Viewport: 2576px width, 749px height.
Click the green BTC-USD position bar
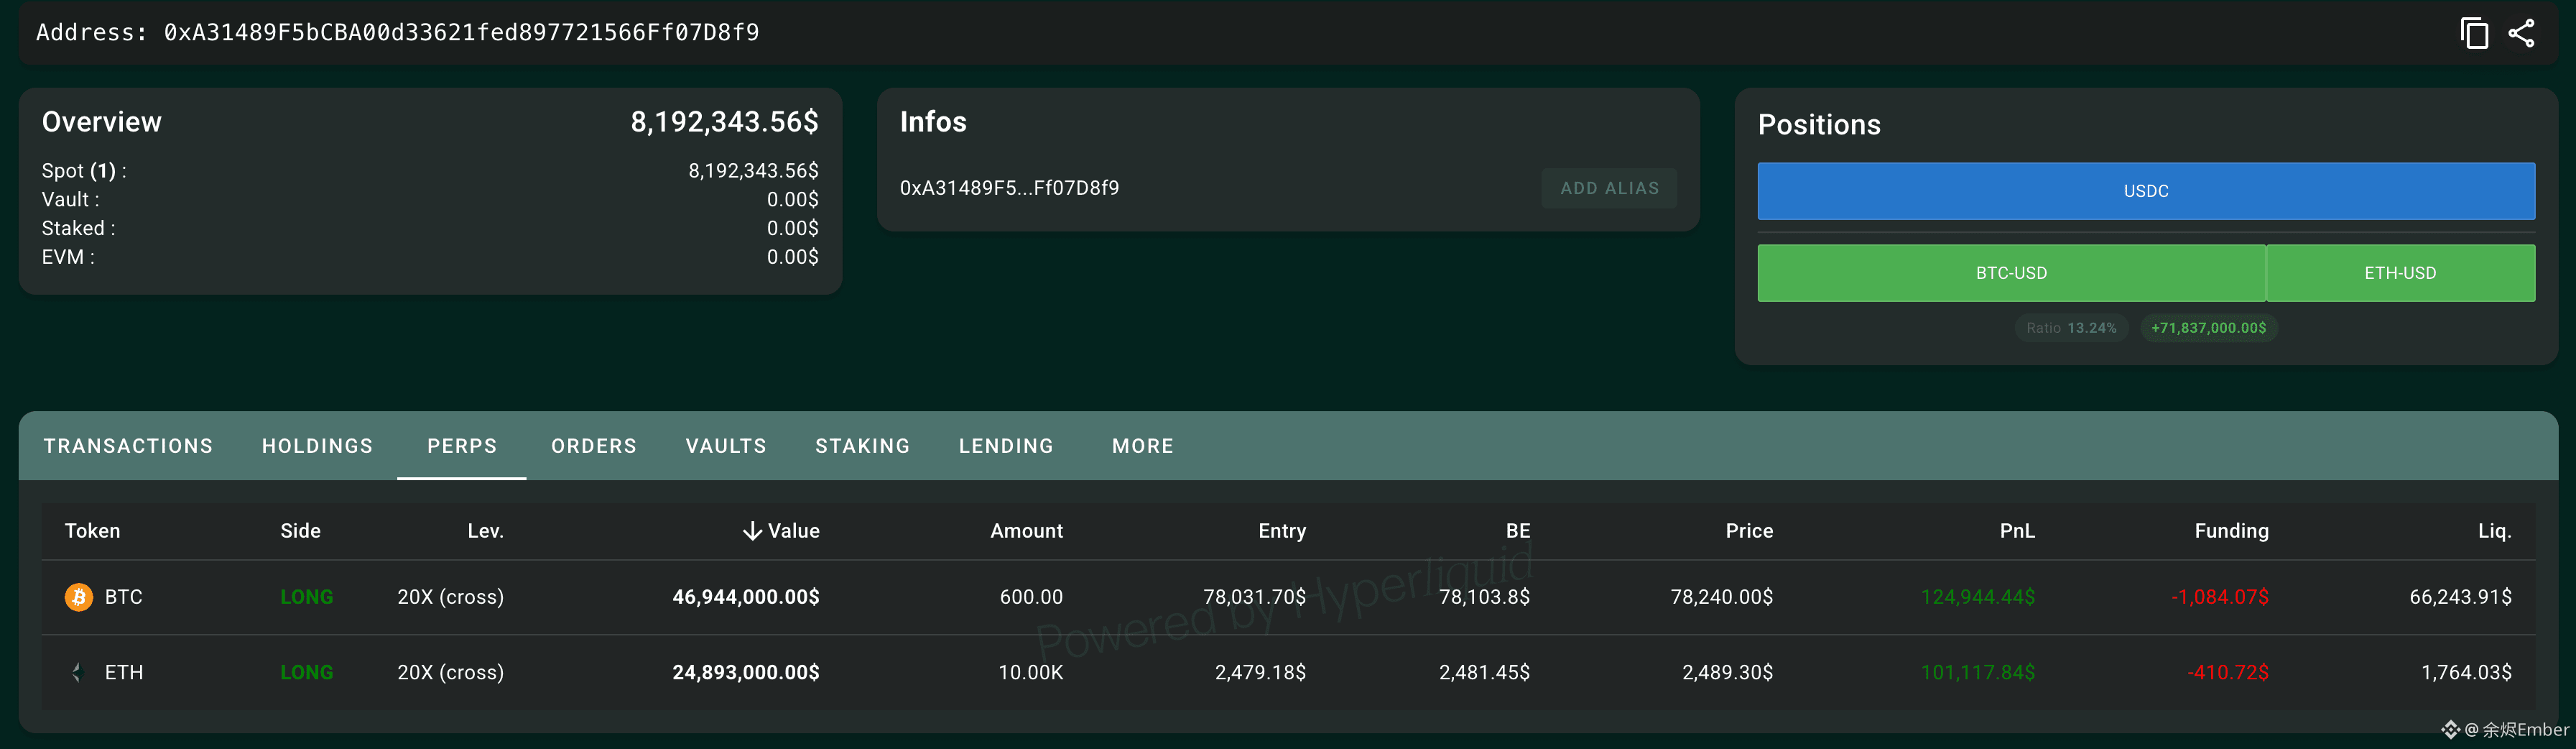click(2011, 273)
